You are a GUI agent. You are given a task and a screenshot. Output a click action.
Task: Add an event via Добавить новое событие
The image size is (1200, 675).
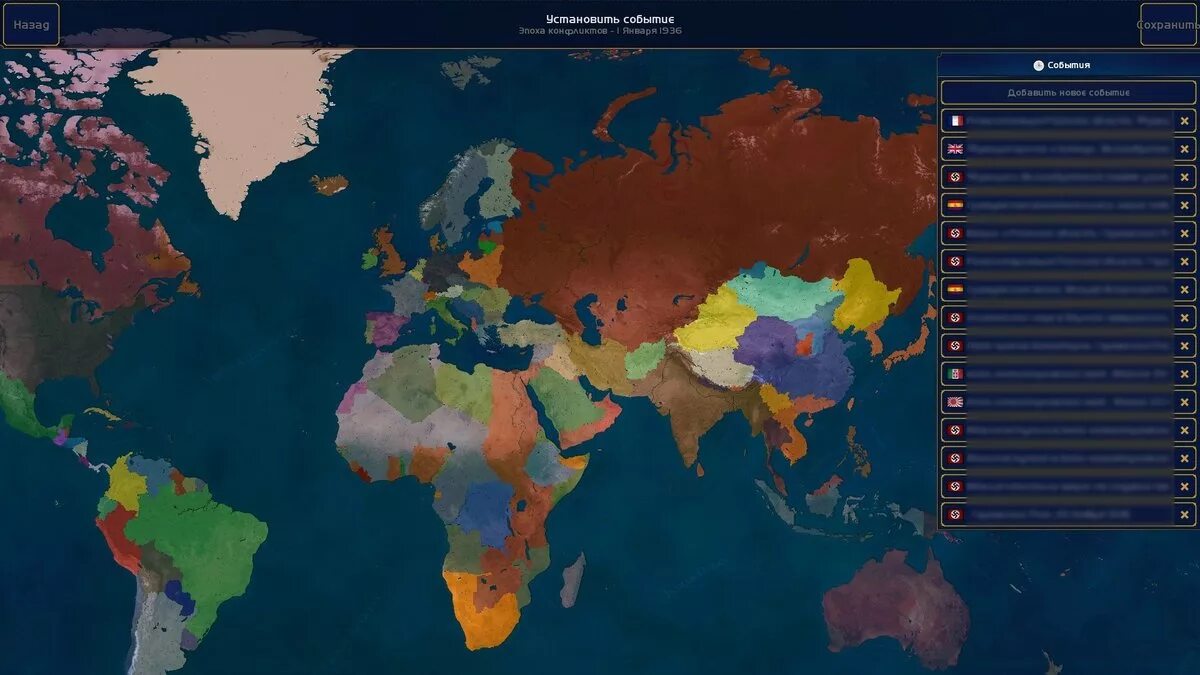click(x=1068, y=93)
